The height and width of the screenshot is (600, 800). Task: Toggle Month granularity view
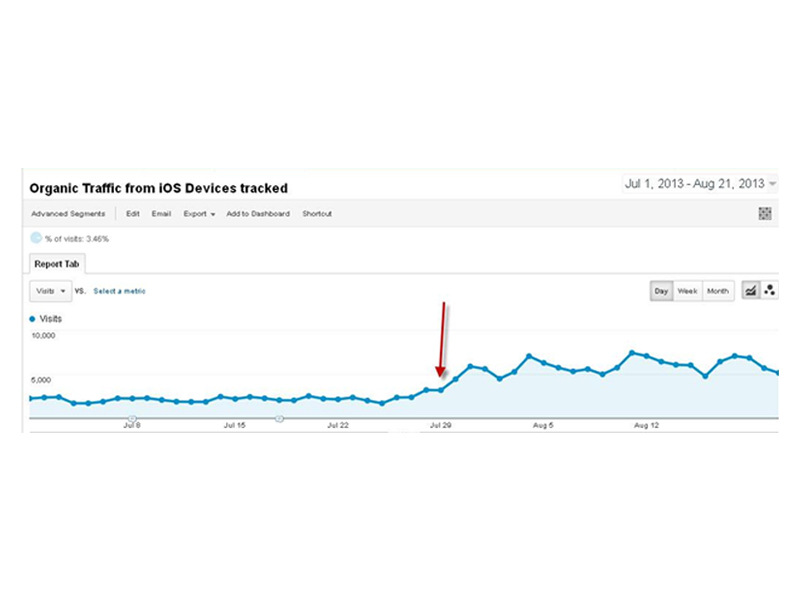(x=717, y=291)
